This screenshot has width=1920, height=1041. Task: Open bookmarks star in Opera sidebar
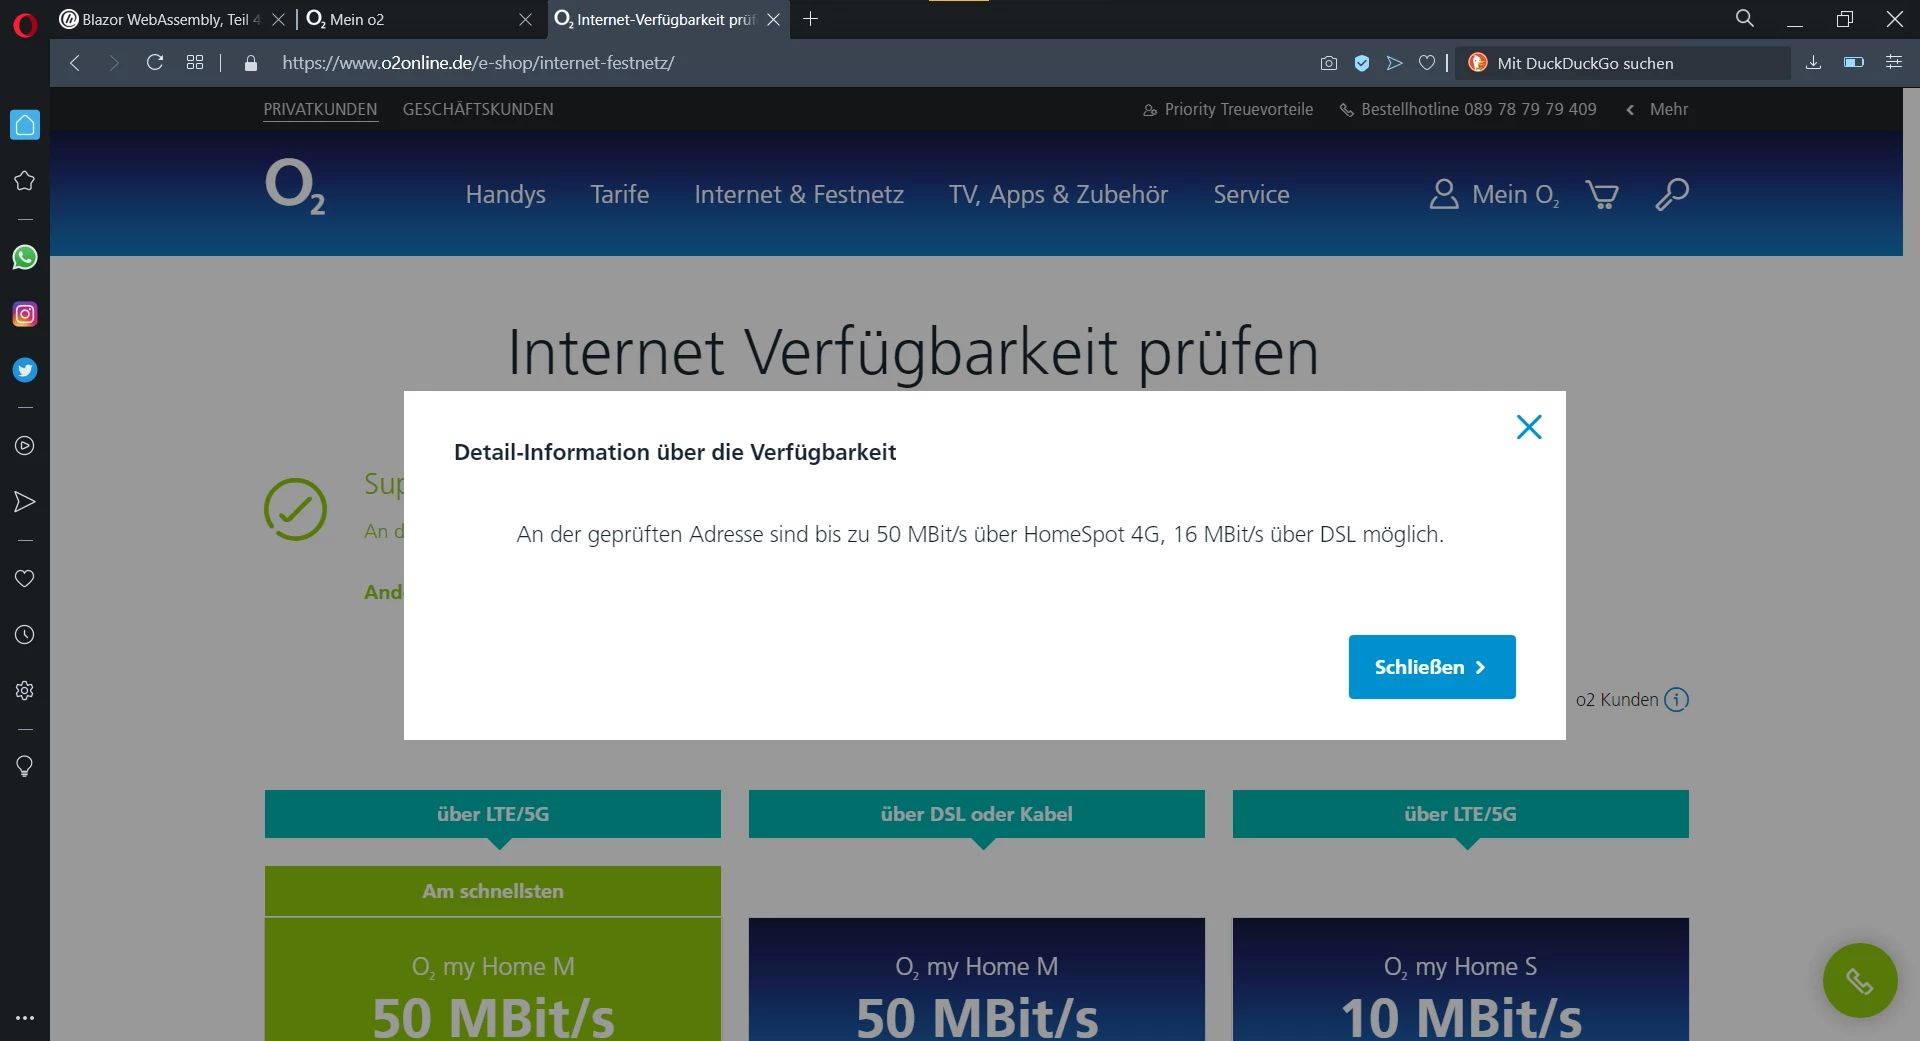point(25,181)
